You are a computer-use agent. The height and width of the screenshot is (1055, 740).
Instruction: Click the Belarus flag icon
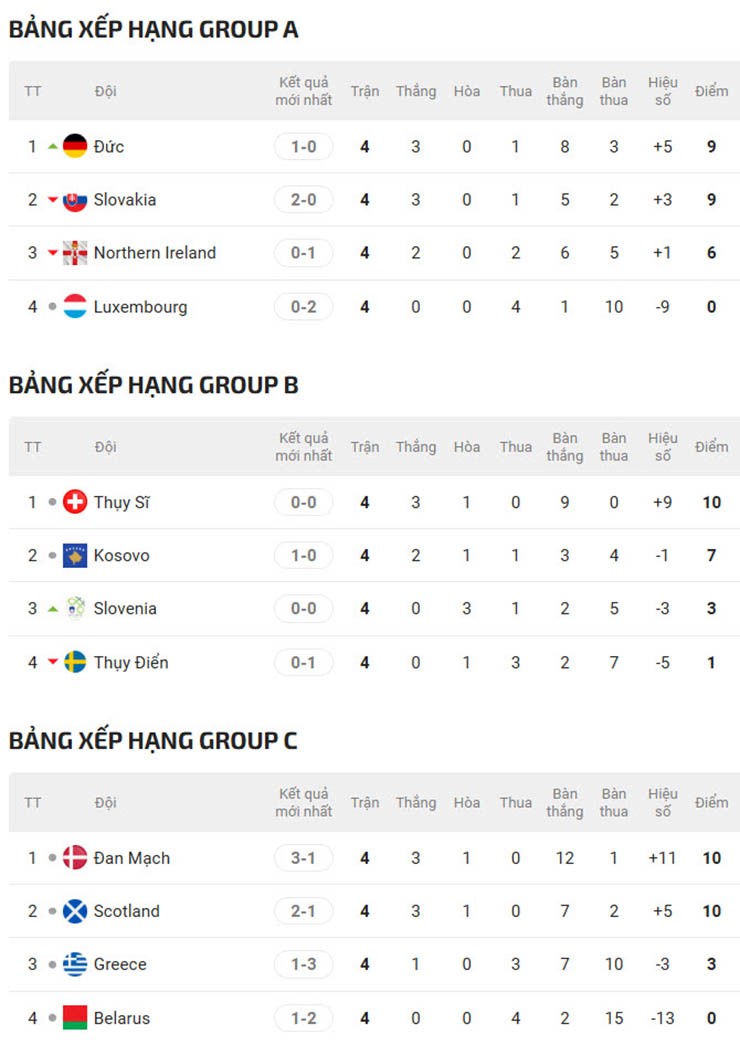click(75, 1018)
